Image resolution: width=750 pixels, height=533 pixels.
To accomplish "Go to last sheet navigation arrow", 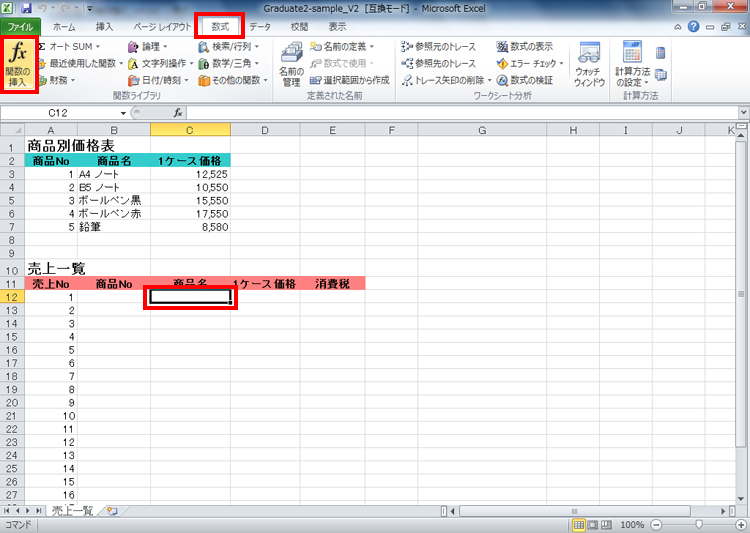I will (38, 511).
